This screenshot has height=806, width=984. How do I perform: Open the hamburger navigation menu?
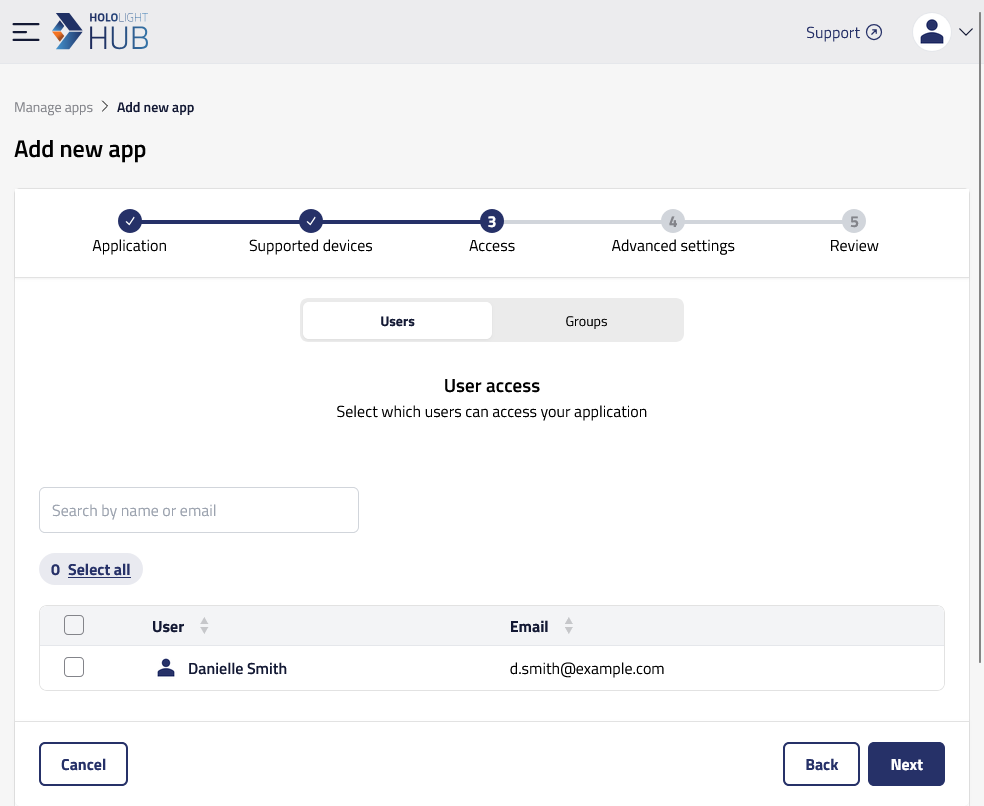click(26, 32)
